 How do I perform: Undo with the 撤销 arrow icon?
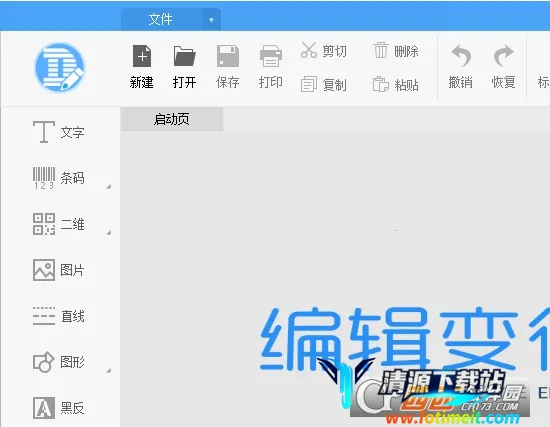(x=461, y=55)
